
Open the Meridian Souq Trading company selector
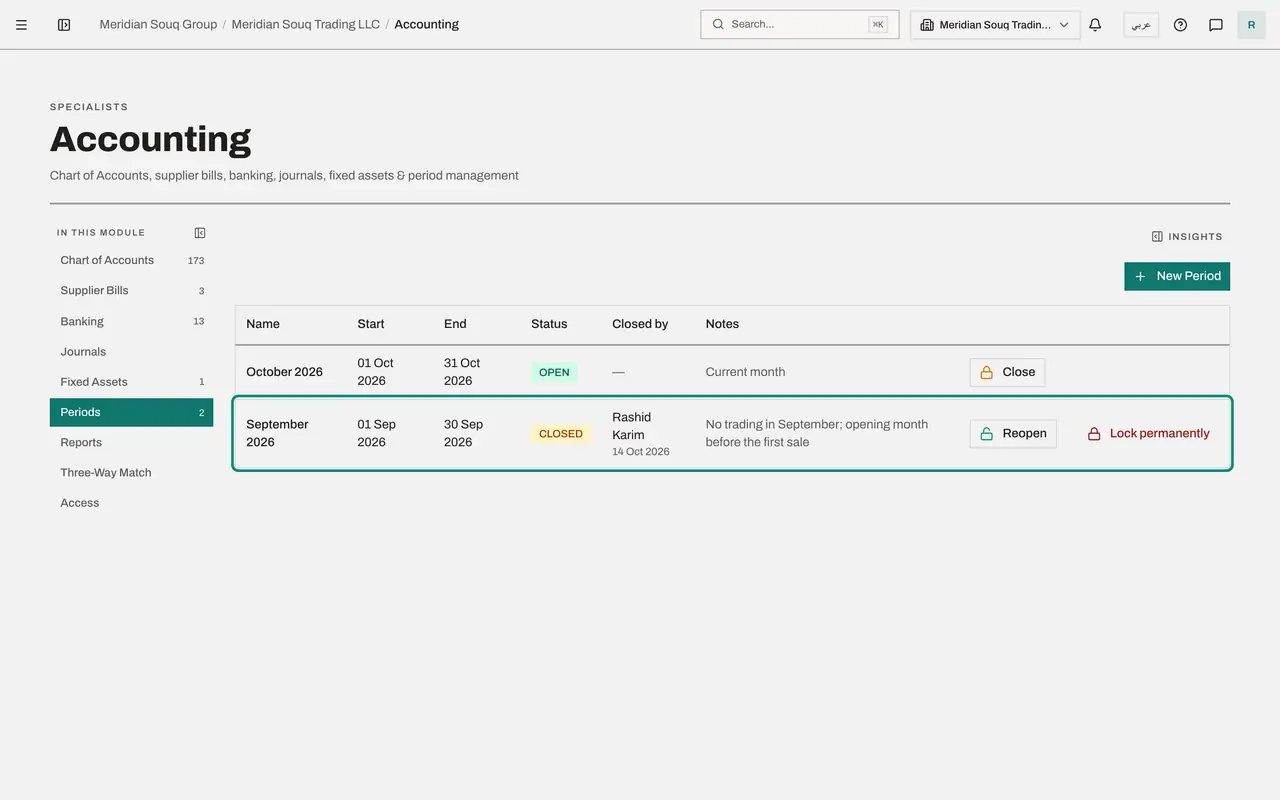(995, 25)
